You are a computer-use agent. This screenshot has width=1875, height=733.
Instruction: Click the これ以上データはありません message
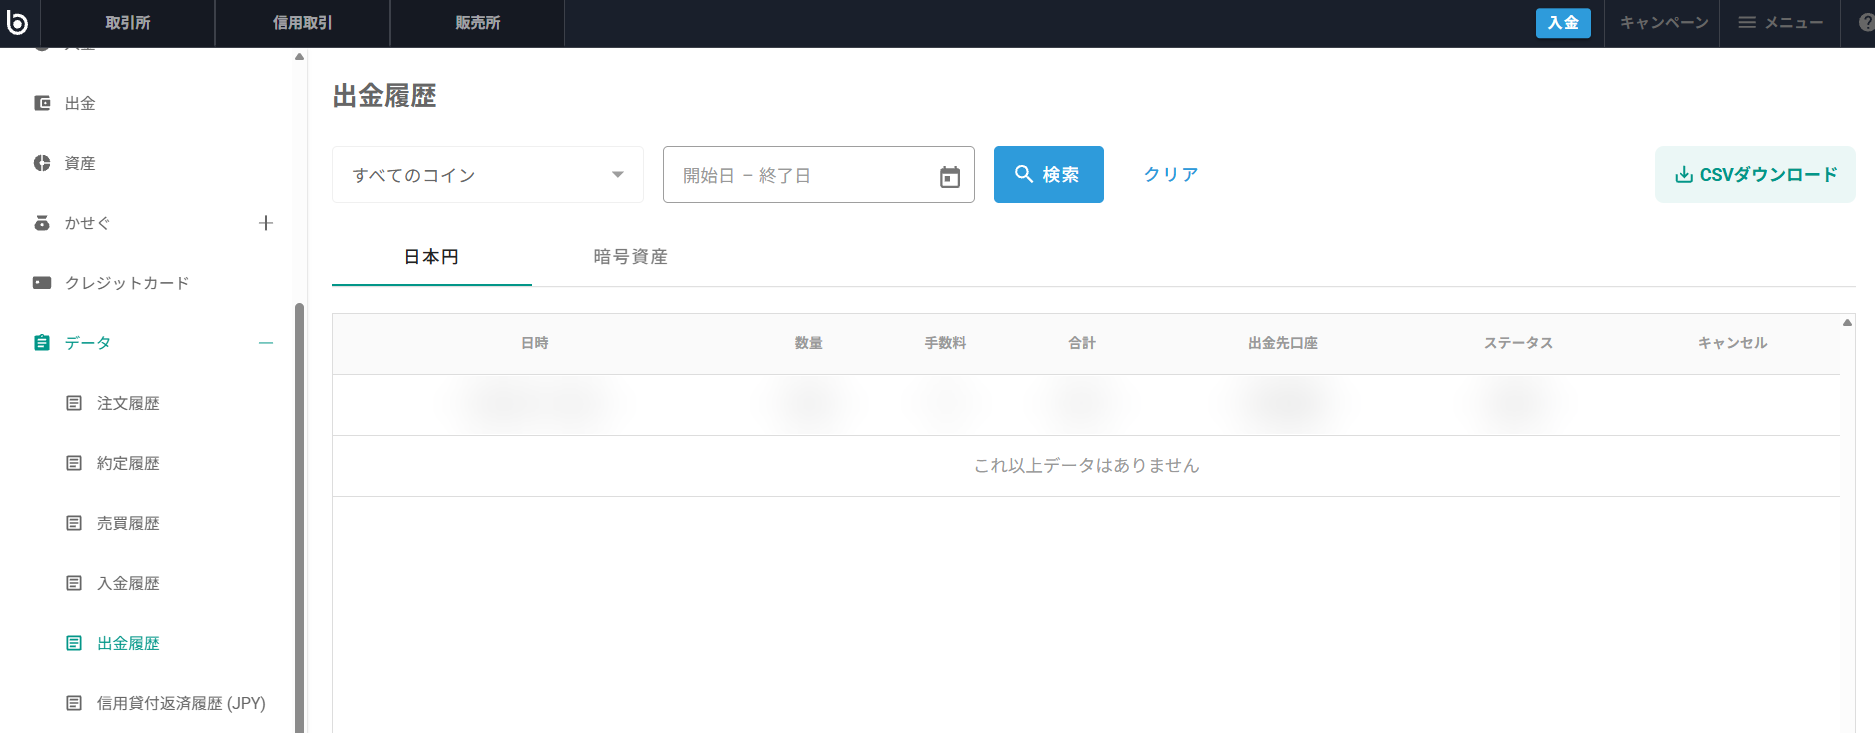coord(1087,465)
